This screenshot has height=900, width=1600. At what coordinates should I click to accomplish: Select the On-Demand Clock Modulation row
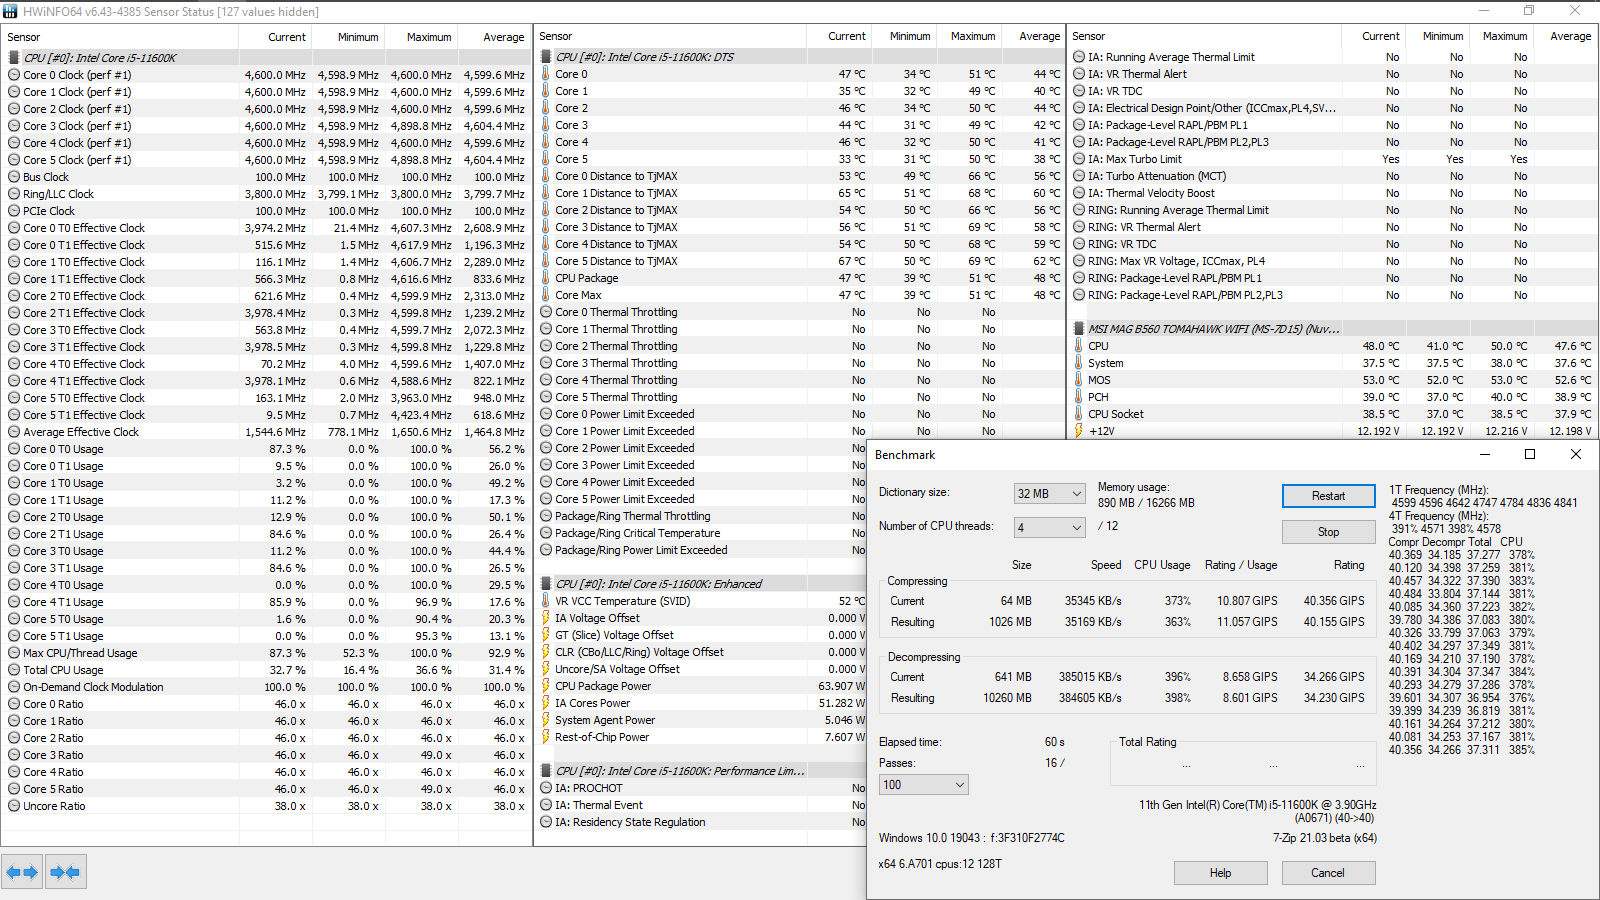[x=266, y=687]
